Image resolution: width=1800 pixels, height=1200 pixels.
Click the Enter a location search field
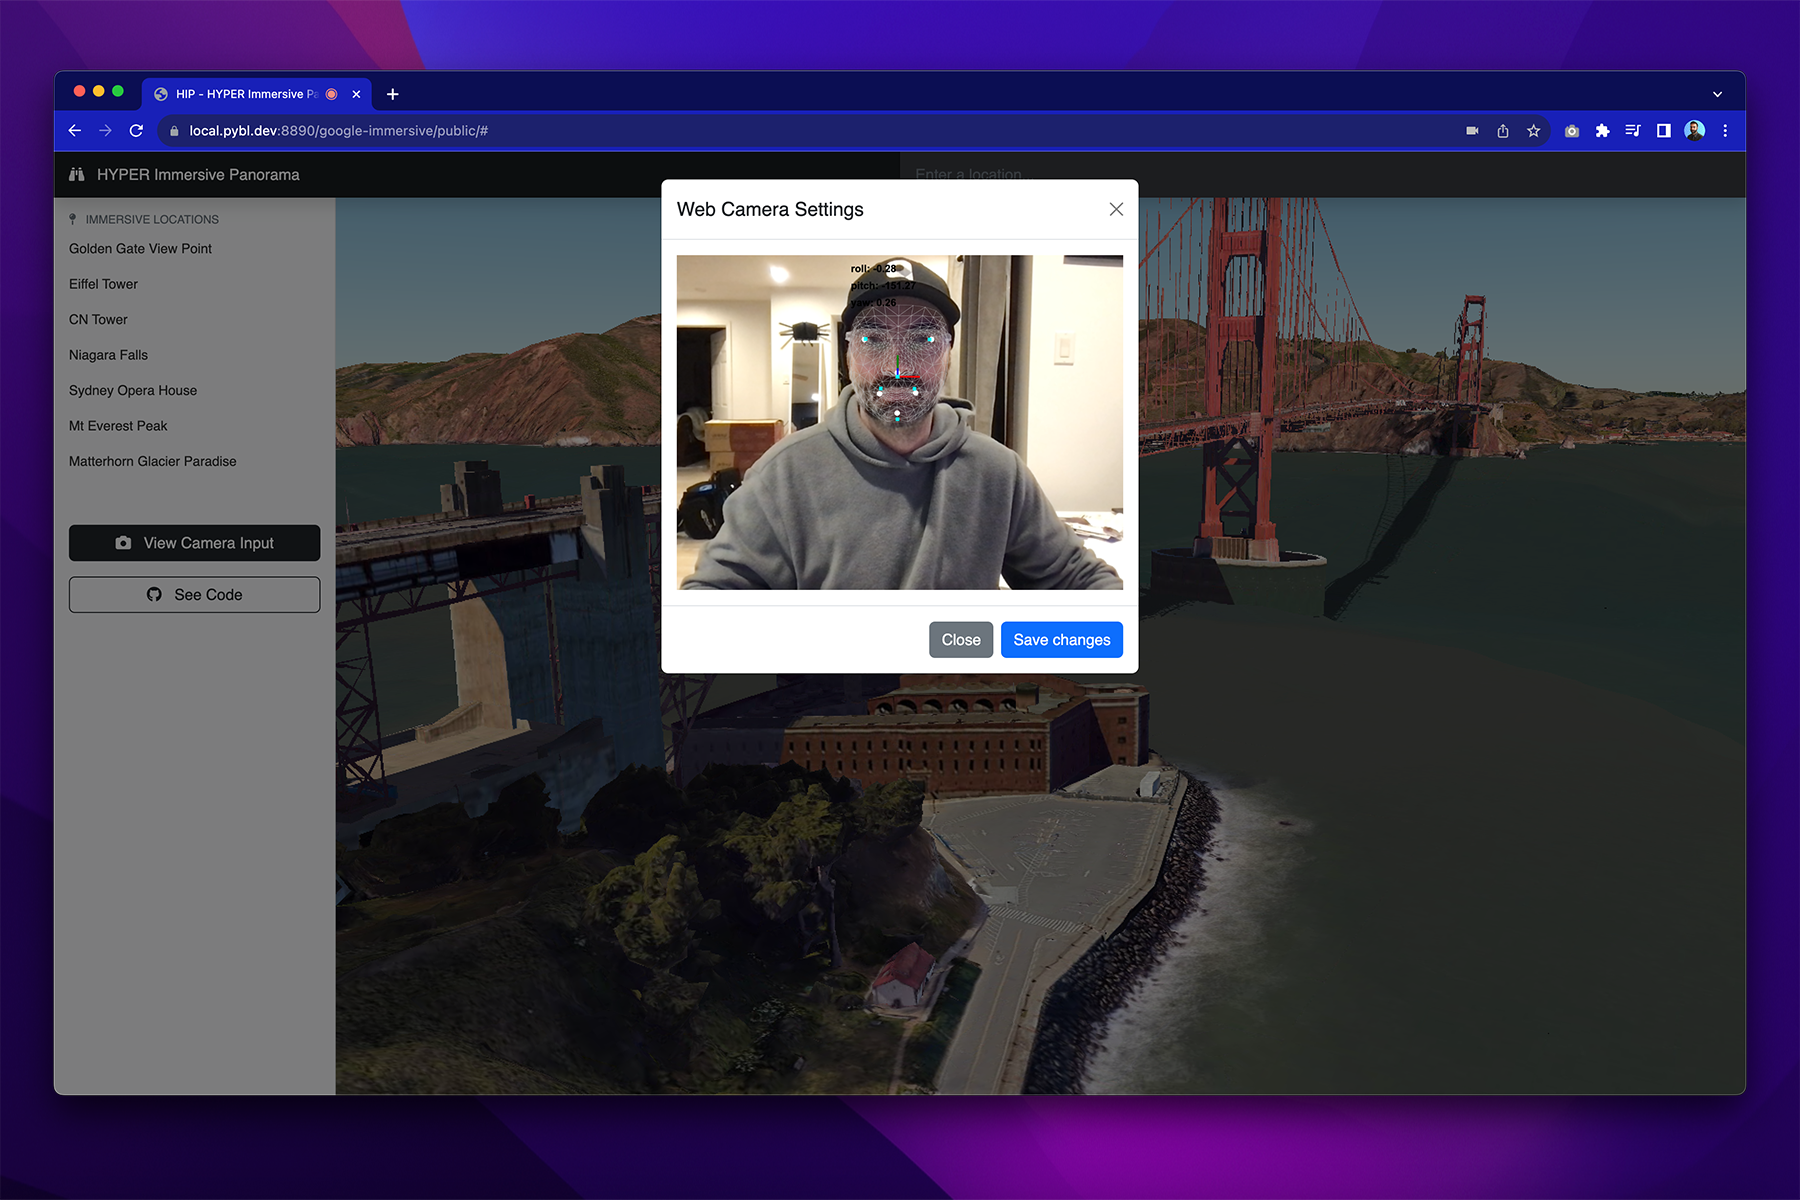[1323, 175]
